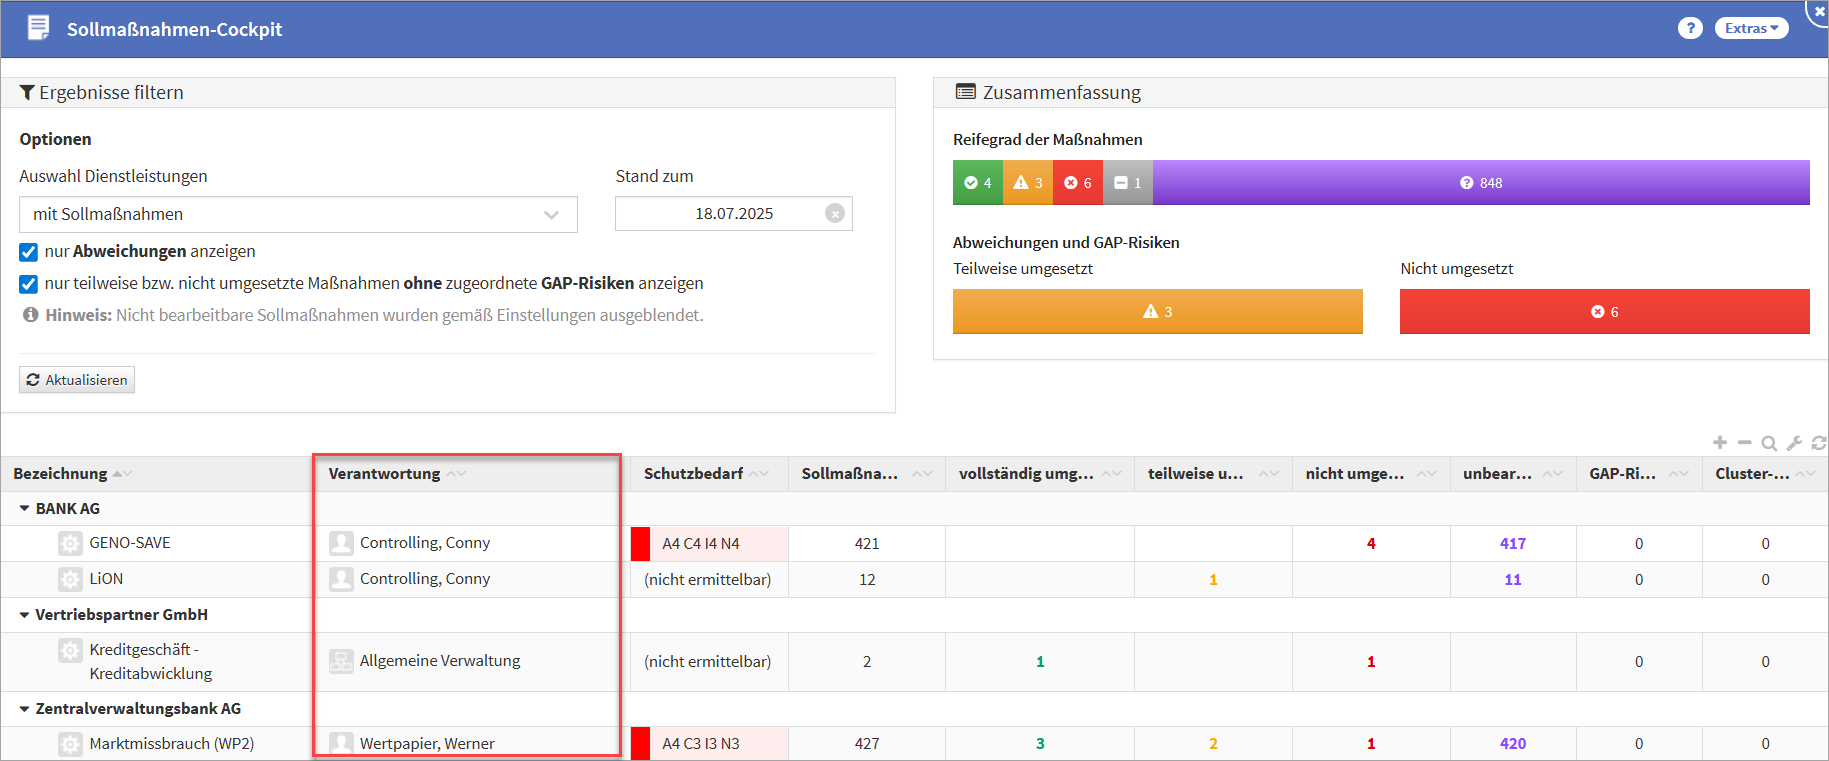This screenshot has height=761, width=1829.
Task: Open the Extras dropdown menu
Action: coord(1752,28)
